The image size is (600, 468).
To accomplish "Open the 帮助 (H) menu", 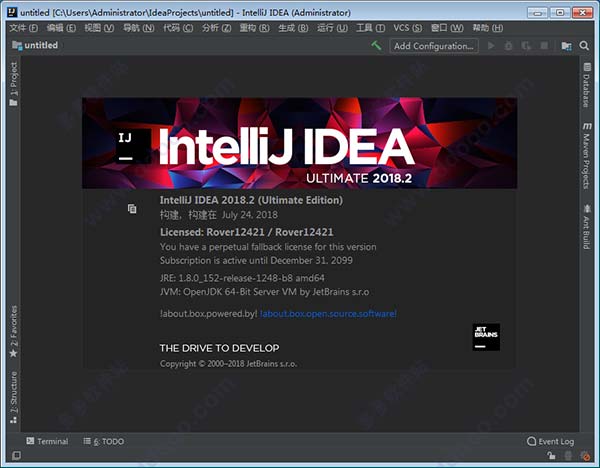I will tap(488, 28).
